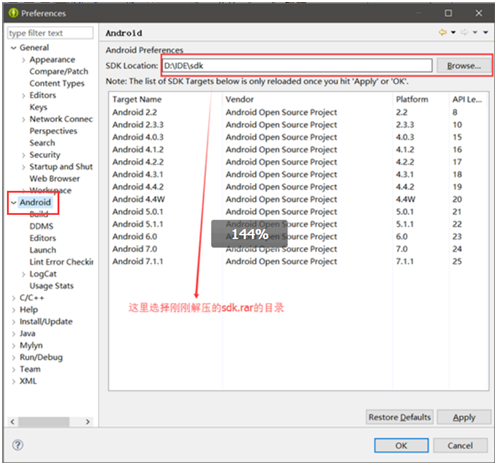
Task: Expand the Install/Update tree node
Action: pos(14,322)
